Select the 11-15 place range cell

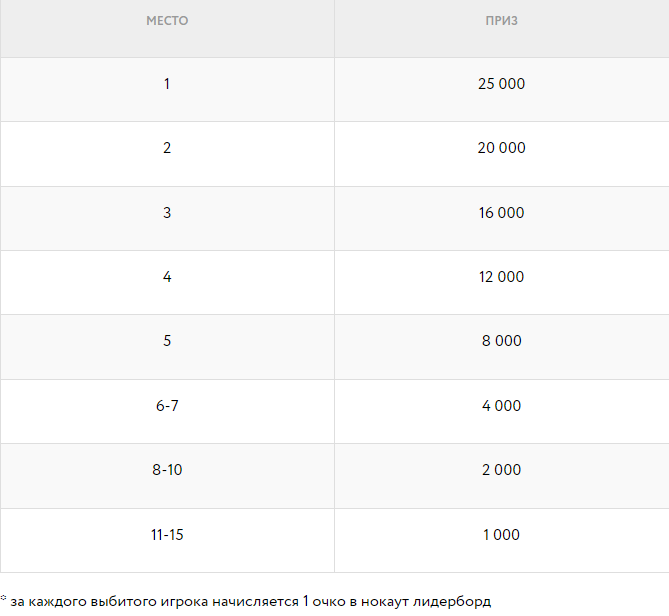click(x=167, y=535)
